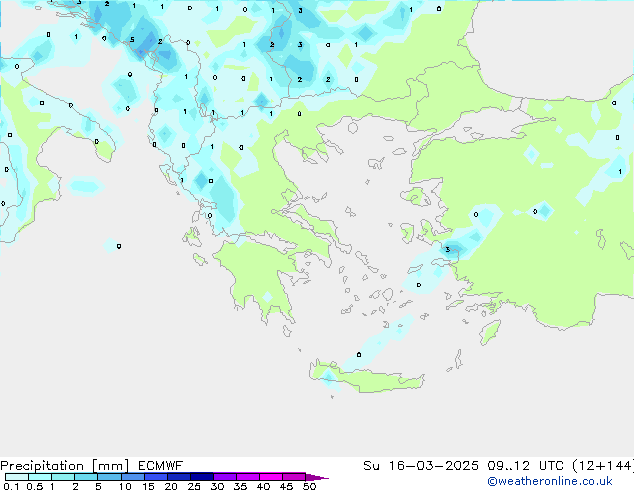Click the precipitation value 5 near the Adriatic coast
This screenshot has width=634, height=490.
pos(132,40)
